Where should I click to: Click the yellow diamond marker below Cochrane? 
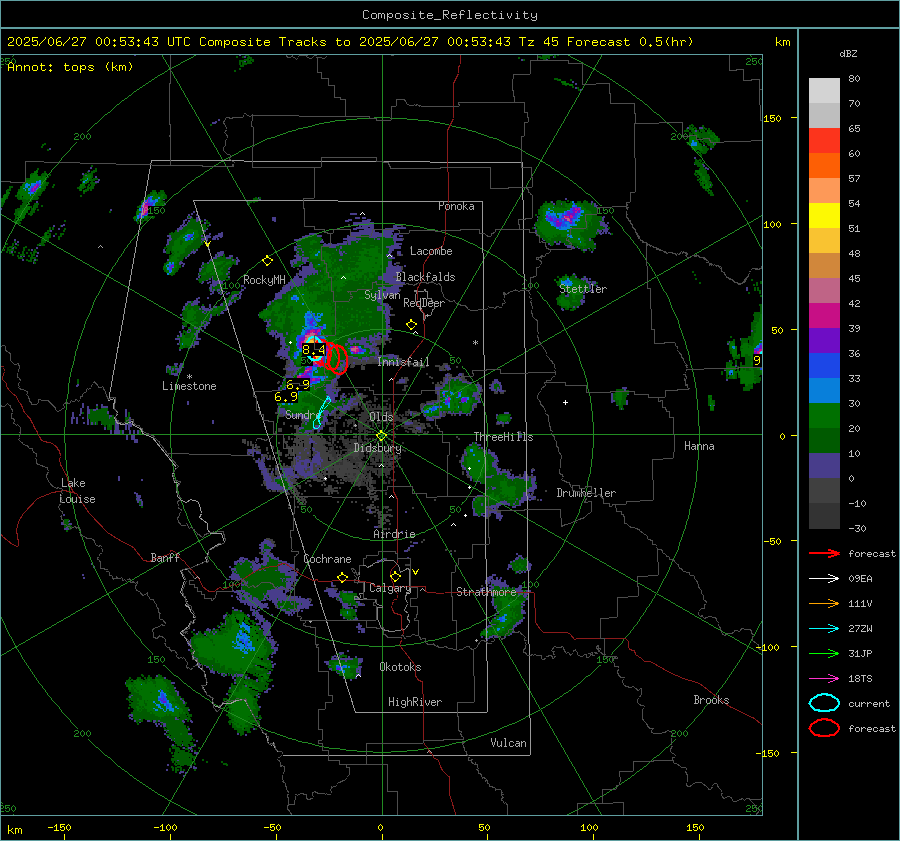343,577
